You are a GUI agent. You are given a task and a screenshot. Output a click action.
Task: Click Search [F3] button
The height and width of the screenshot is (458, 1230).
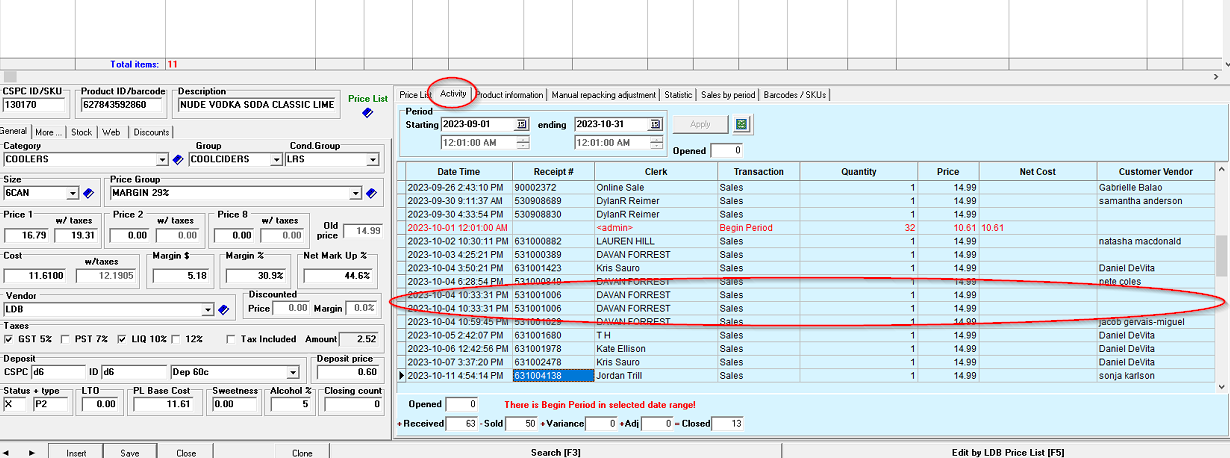point(555,452)
